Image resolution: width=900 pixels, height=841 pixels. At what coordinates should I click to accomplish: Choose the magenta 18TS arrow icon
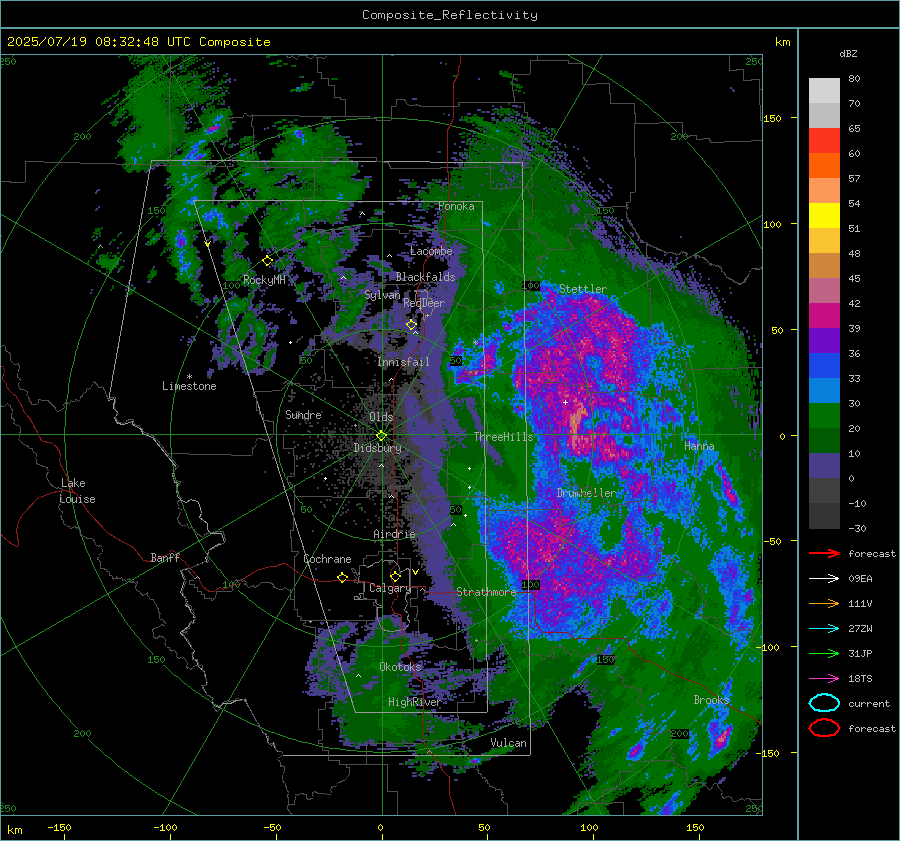click(824, 679)
